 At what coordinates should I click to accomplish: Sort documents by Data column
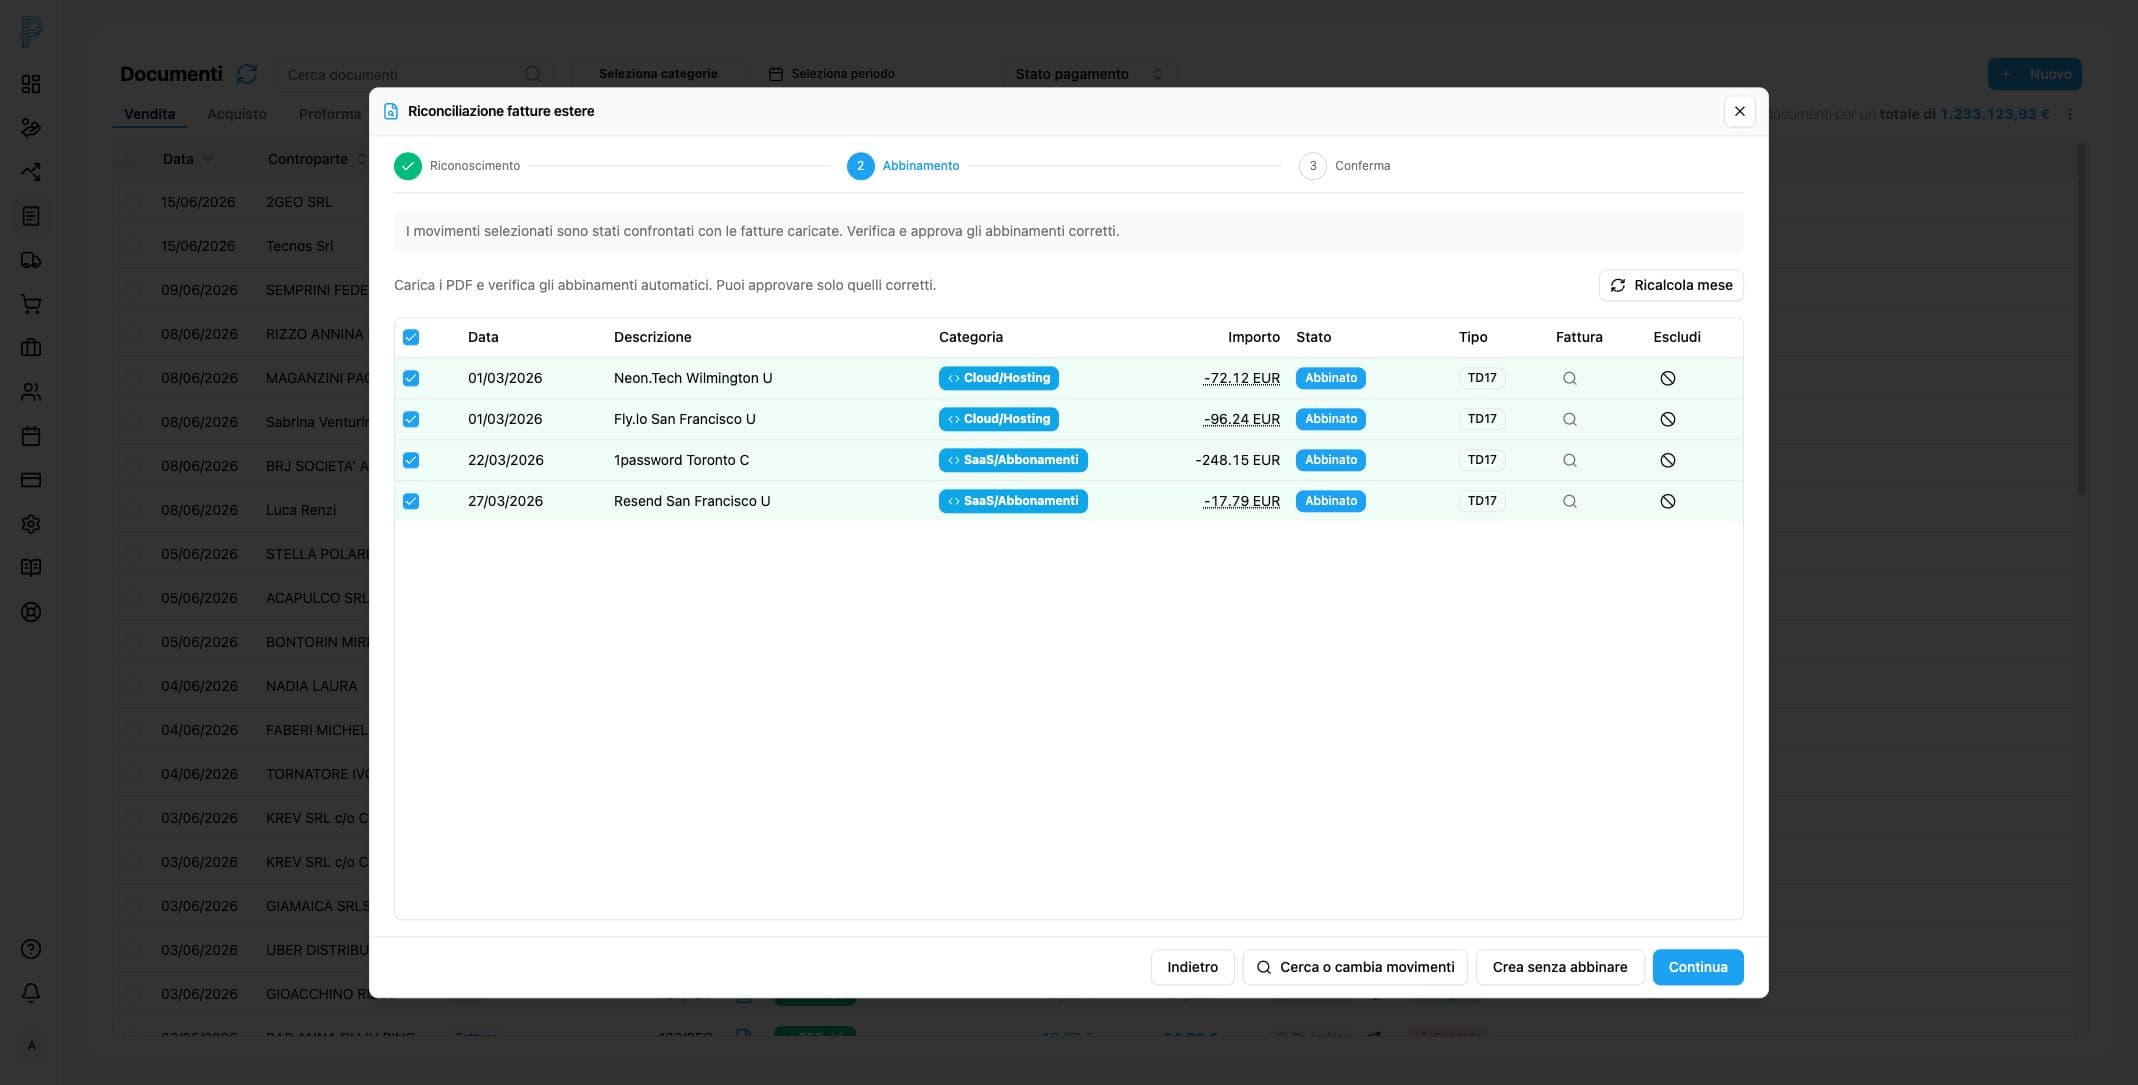(187, 159)
